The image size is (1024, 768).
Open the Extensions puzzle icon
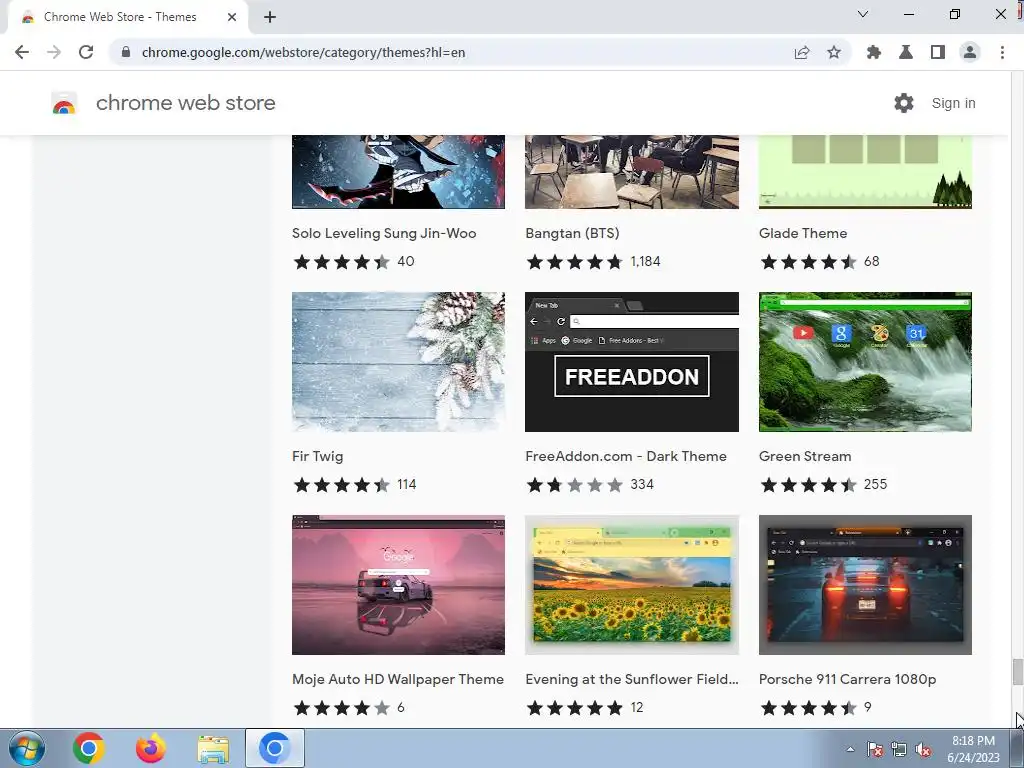(874, 52)
